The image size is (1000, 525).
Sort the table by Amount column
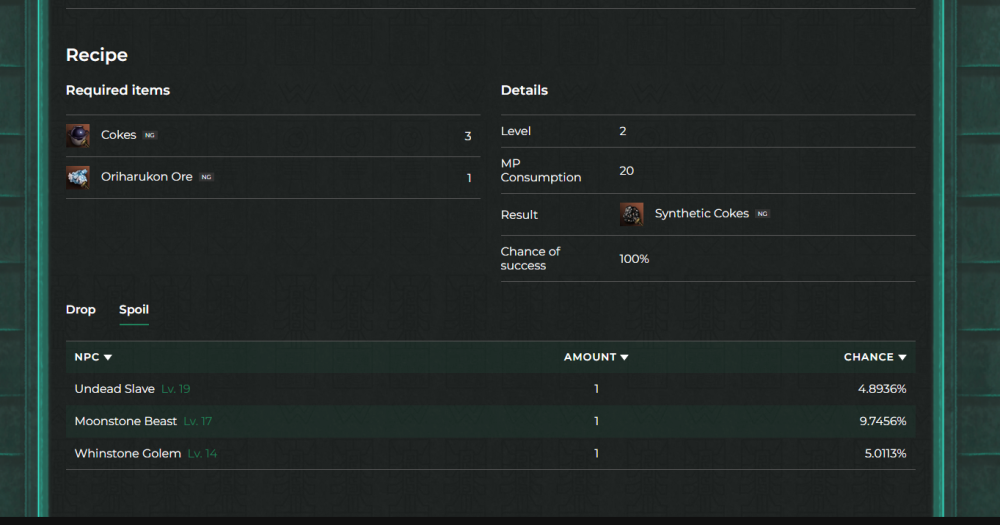click(x=596, y=357)
